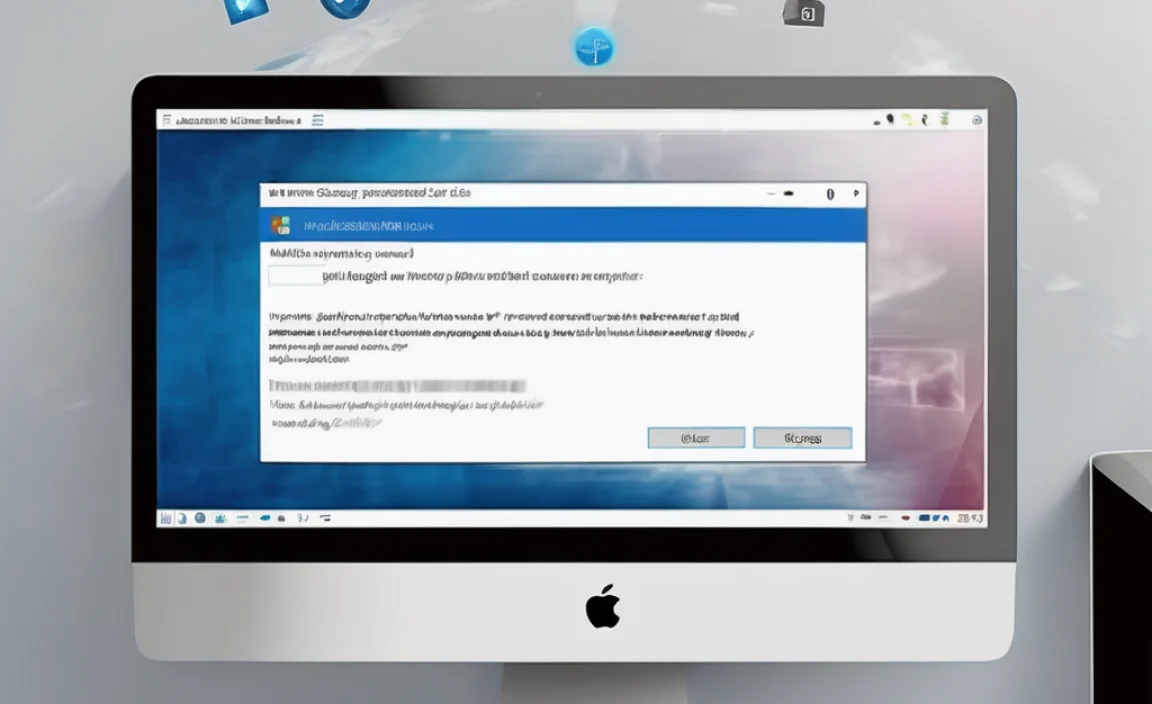Open the Start menu on the taskbar
This screenshot has width=1152, height=704.
pyautogui.click(x=166, y=517)
